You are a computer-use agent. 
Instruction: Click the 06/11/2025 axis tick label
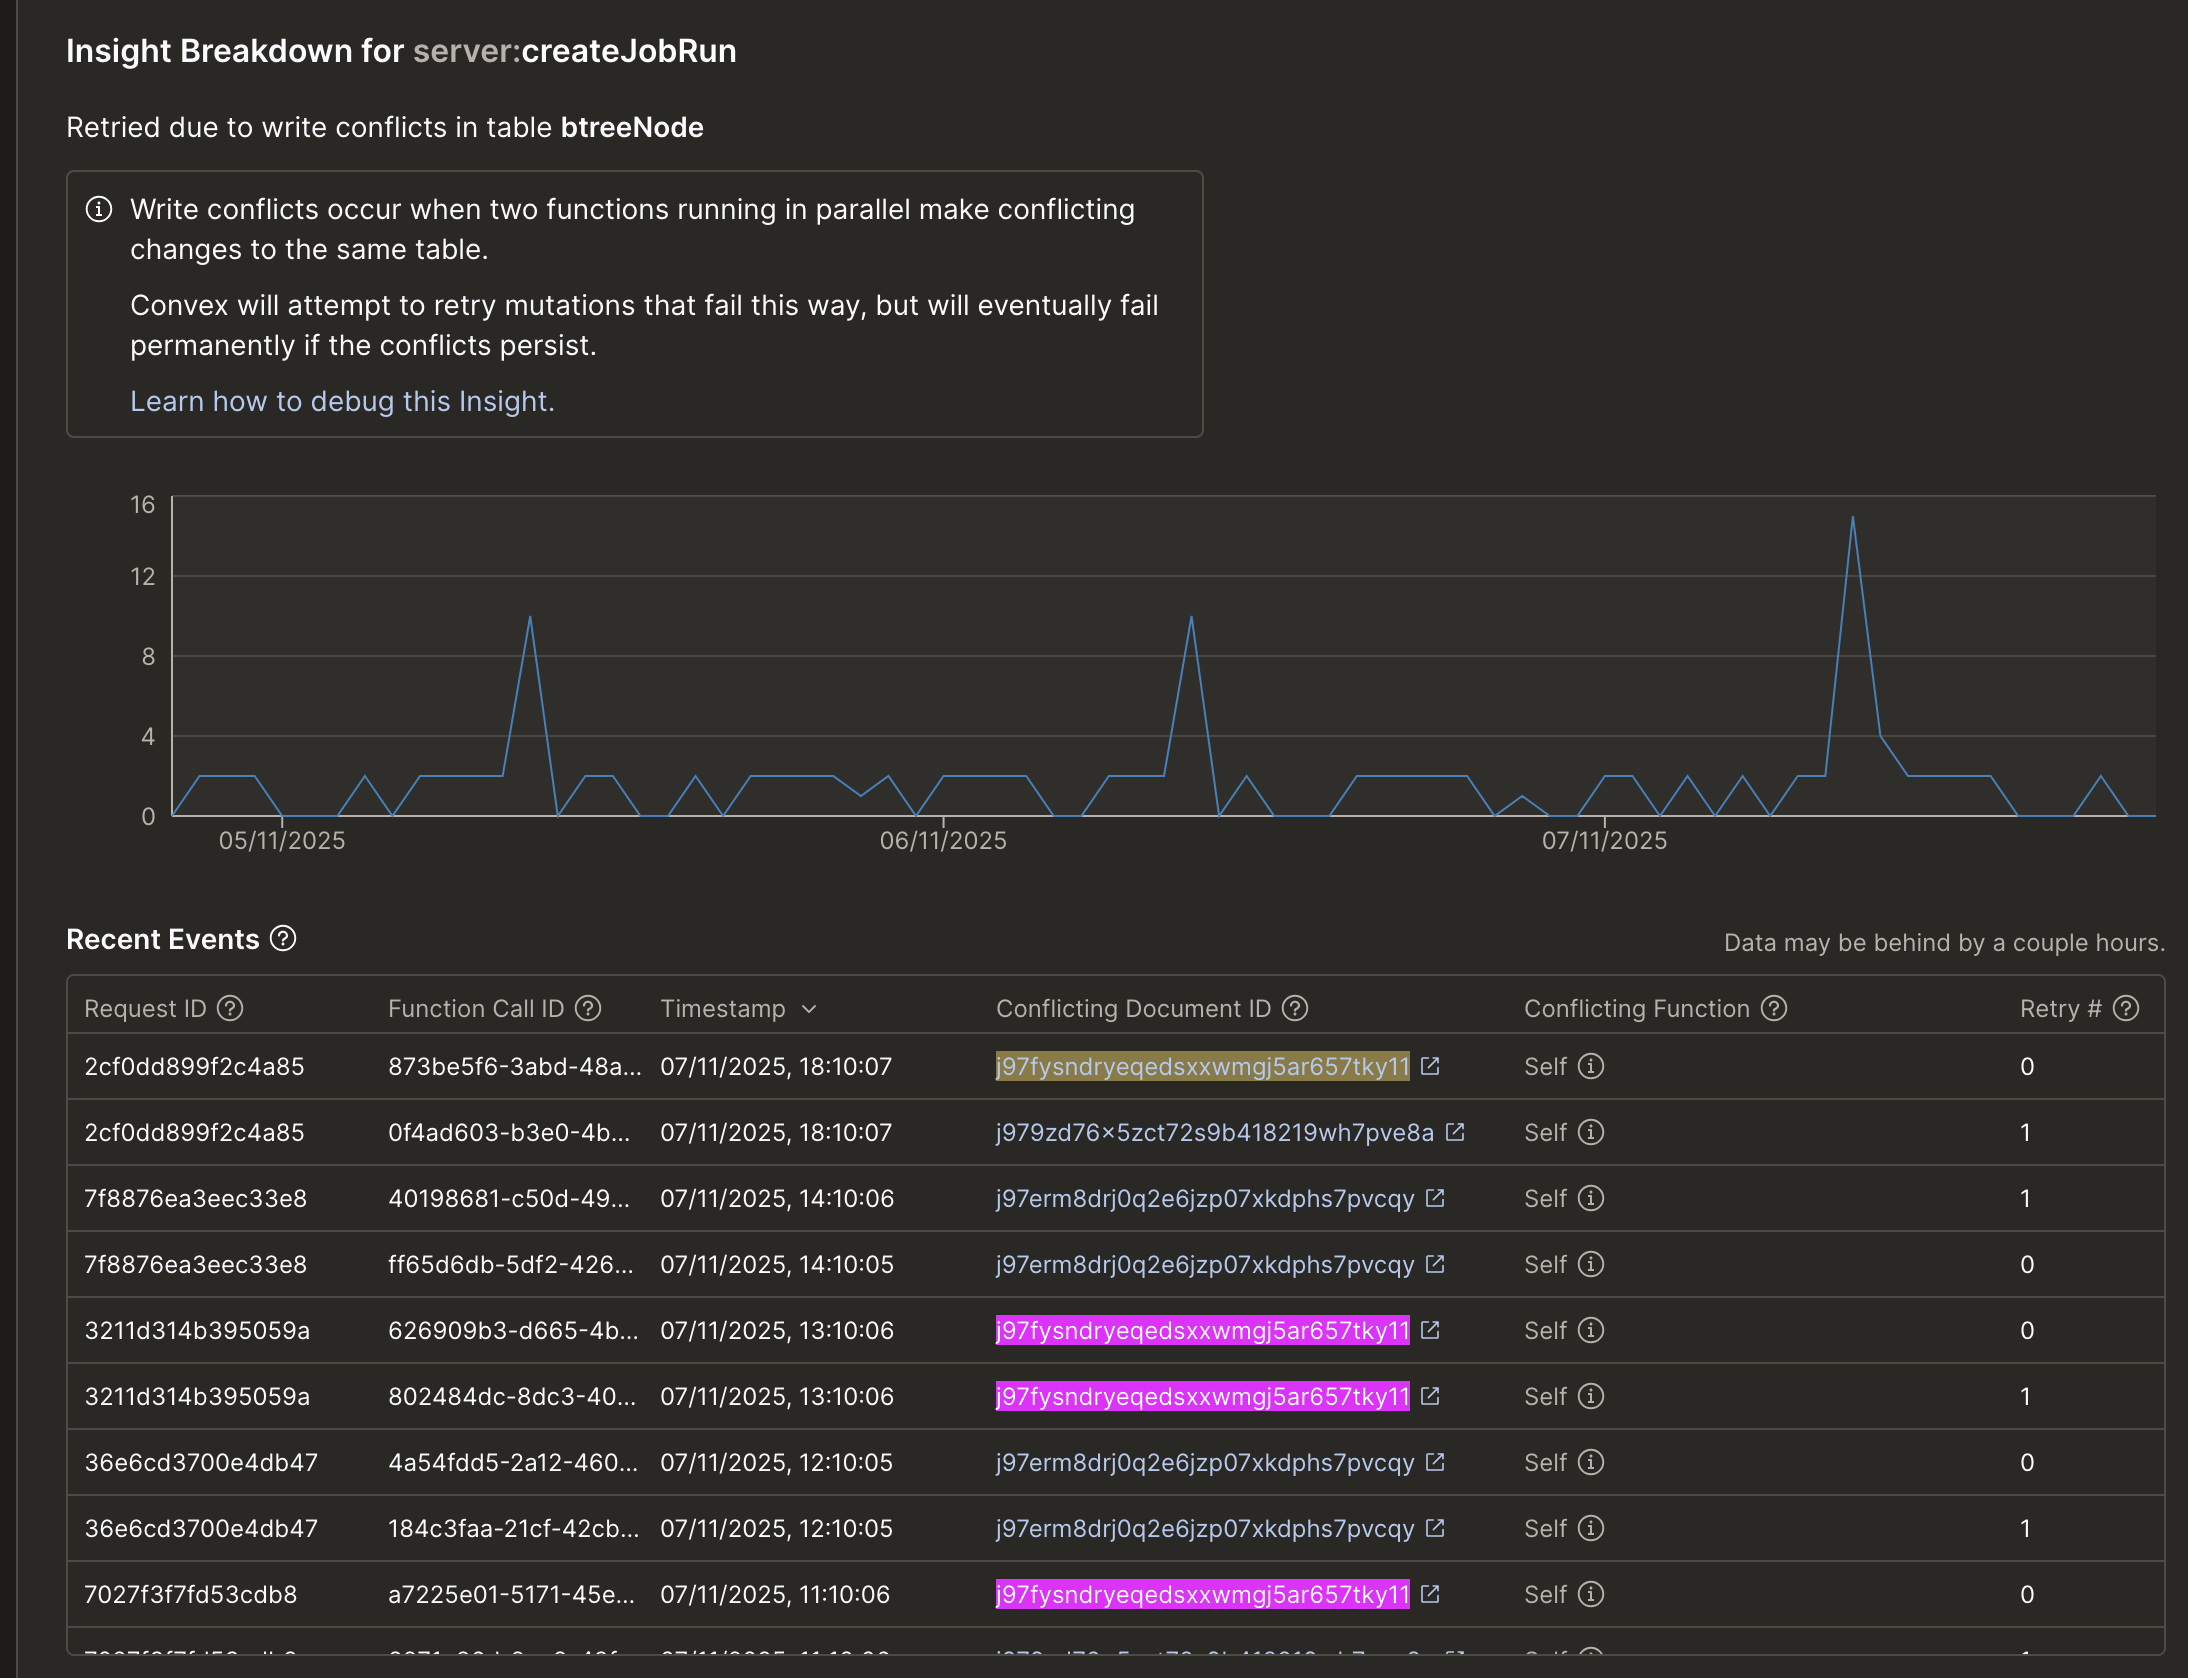943,840
